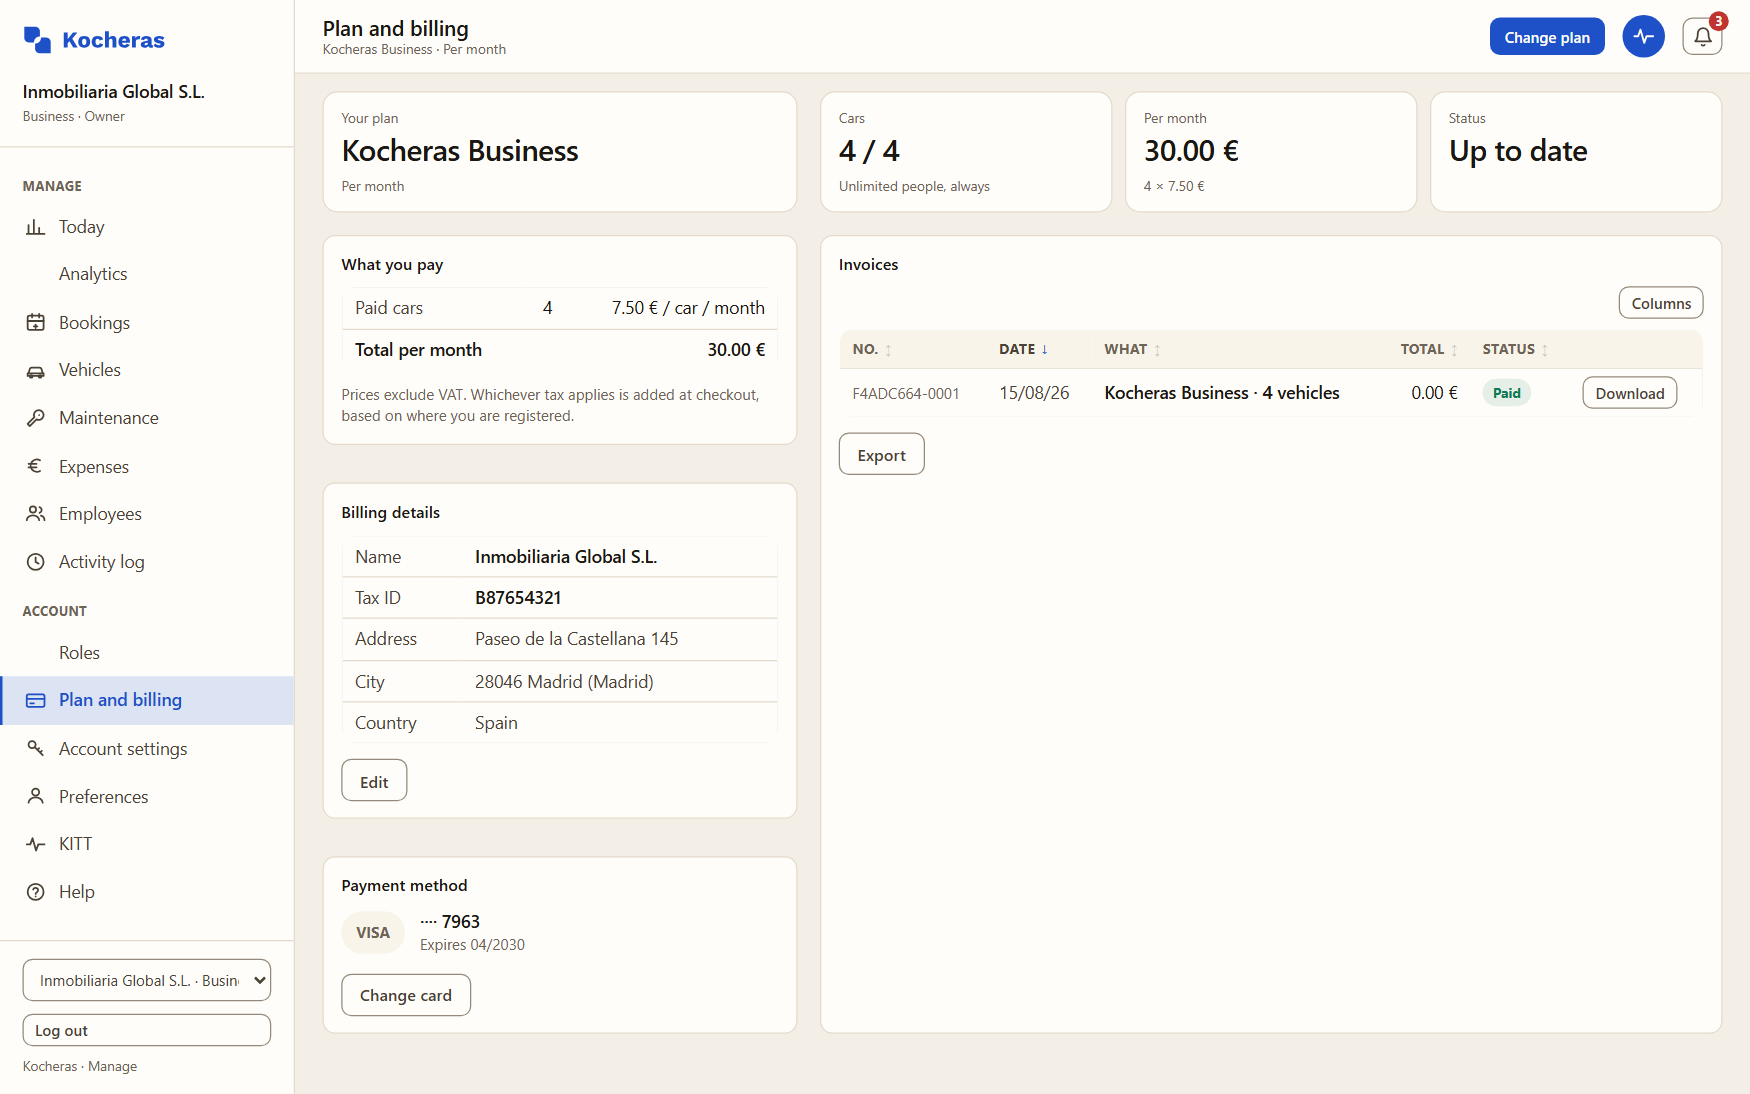Open Maintenance via its wrench icon
1750x1094 pixels.
click(35, 418)
